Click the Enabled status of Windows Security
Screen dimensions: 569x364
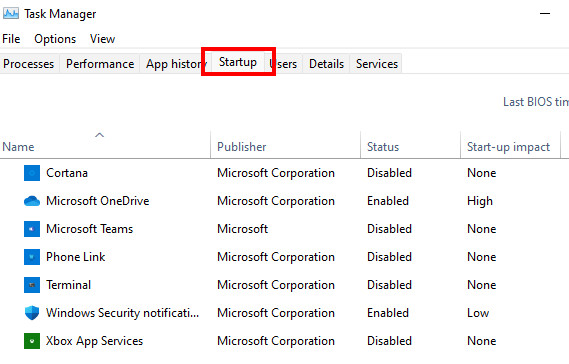pos(388,313)
